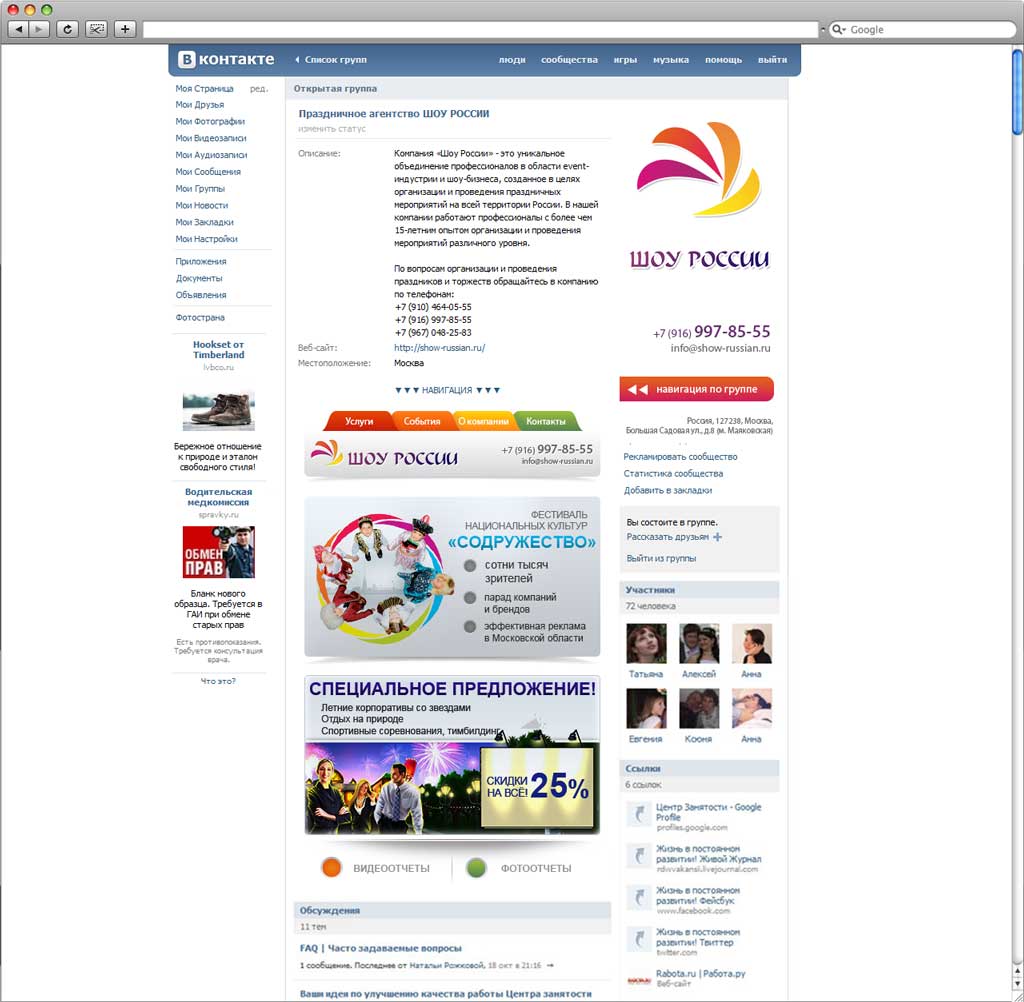Open сообщества in the header
This screenshot has height=1002, width=1024.
click(x=569, y=59)
